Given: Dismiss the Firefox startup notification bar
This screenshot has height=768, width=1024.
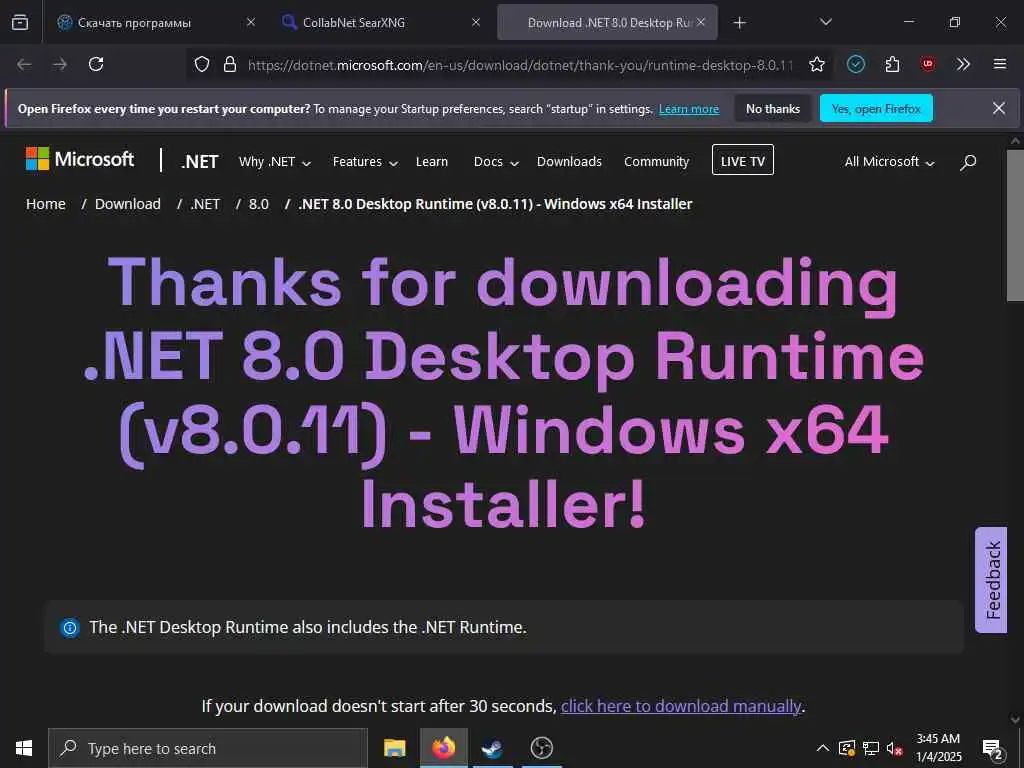Looking at the screenshot, I should coord(999,108).
